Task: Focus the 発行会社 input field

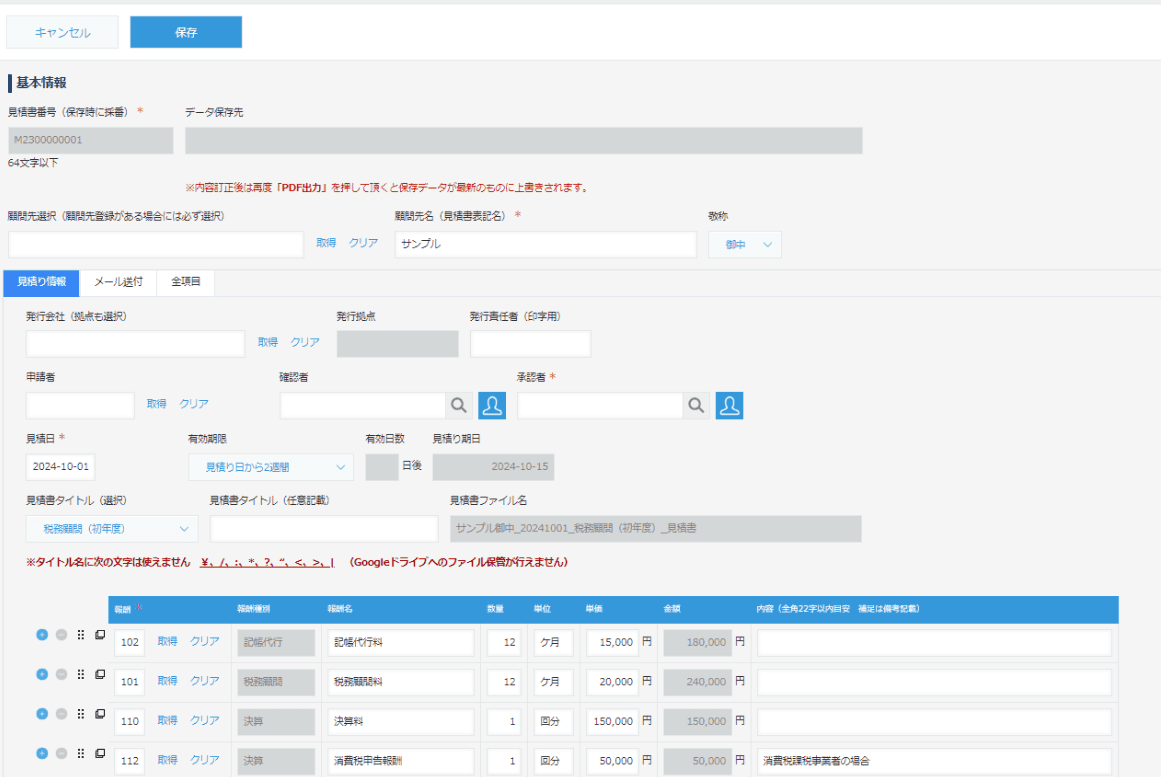Action: tap(135, 344)
